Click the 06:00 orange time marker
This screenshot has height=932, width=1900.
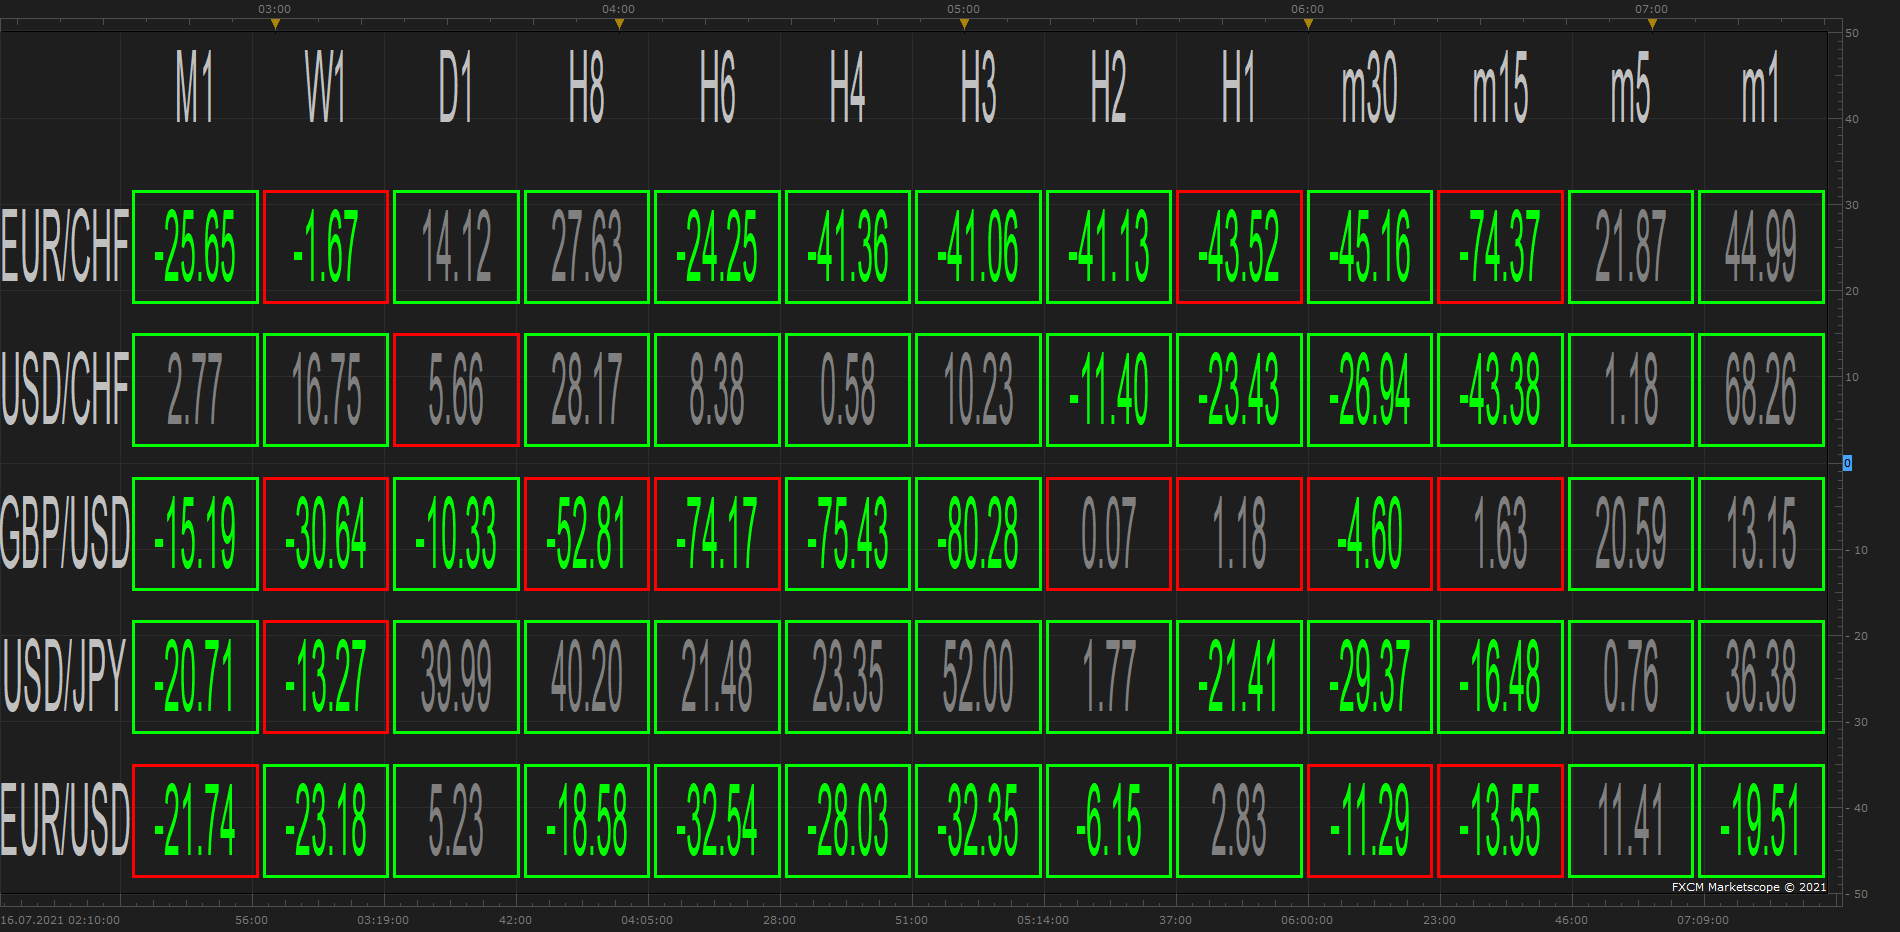point(1308,24)
